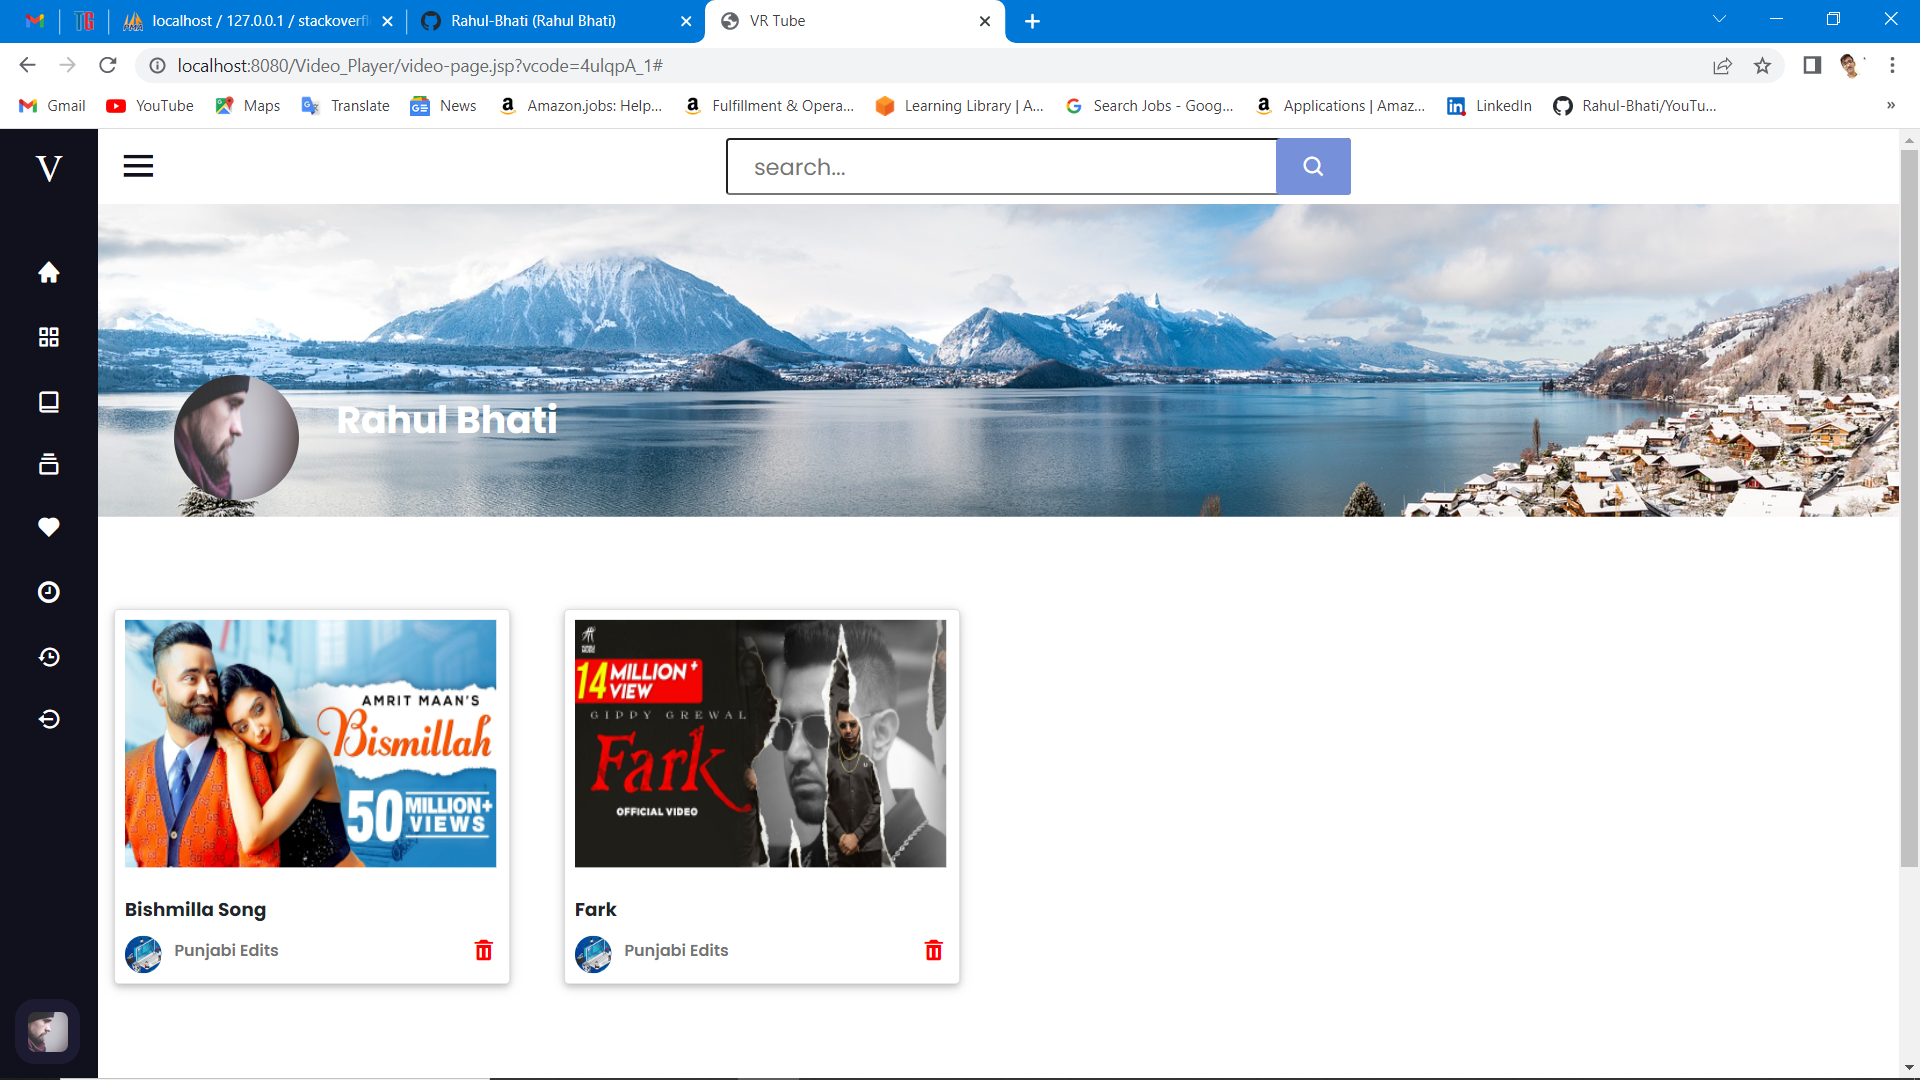This screenshot has height=1080, width=1920.
Task: Expand hidden bookmarks chevron
Action: 1890,106
